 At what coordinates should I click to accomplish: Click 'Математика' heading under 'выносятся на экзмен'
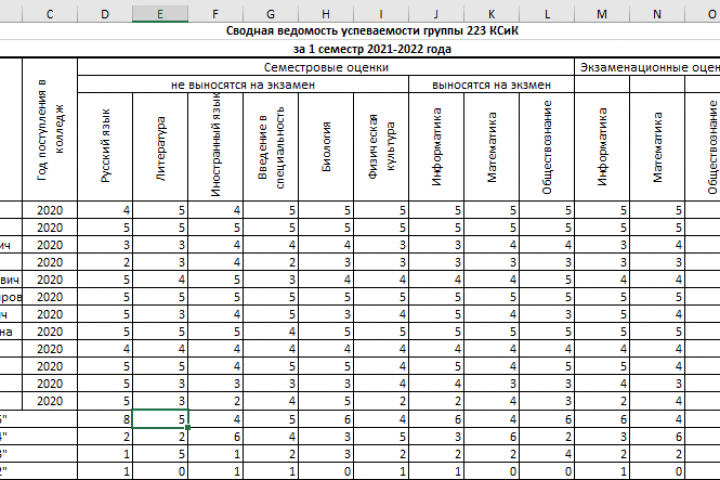tap(492, 147)
